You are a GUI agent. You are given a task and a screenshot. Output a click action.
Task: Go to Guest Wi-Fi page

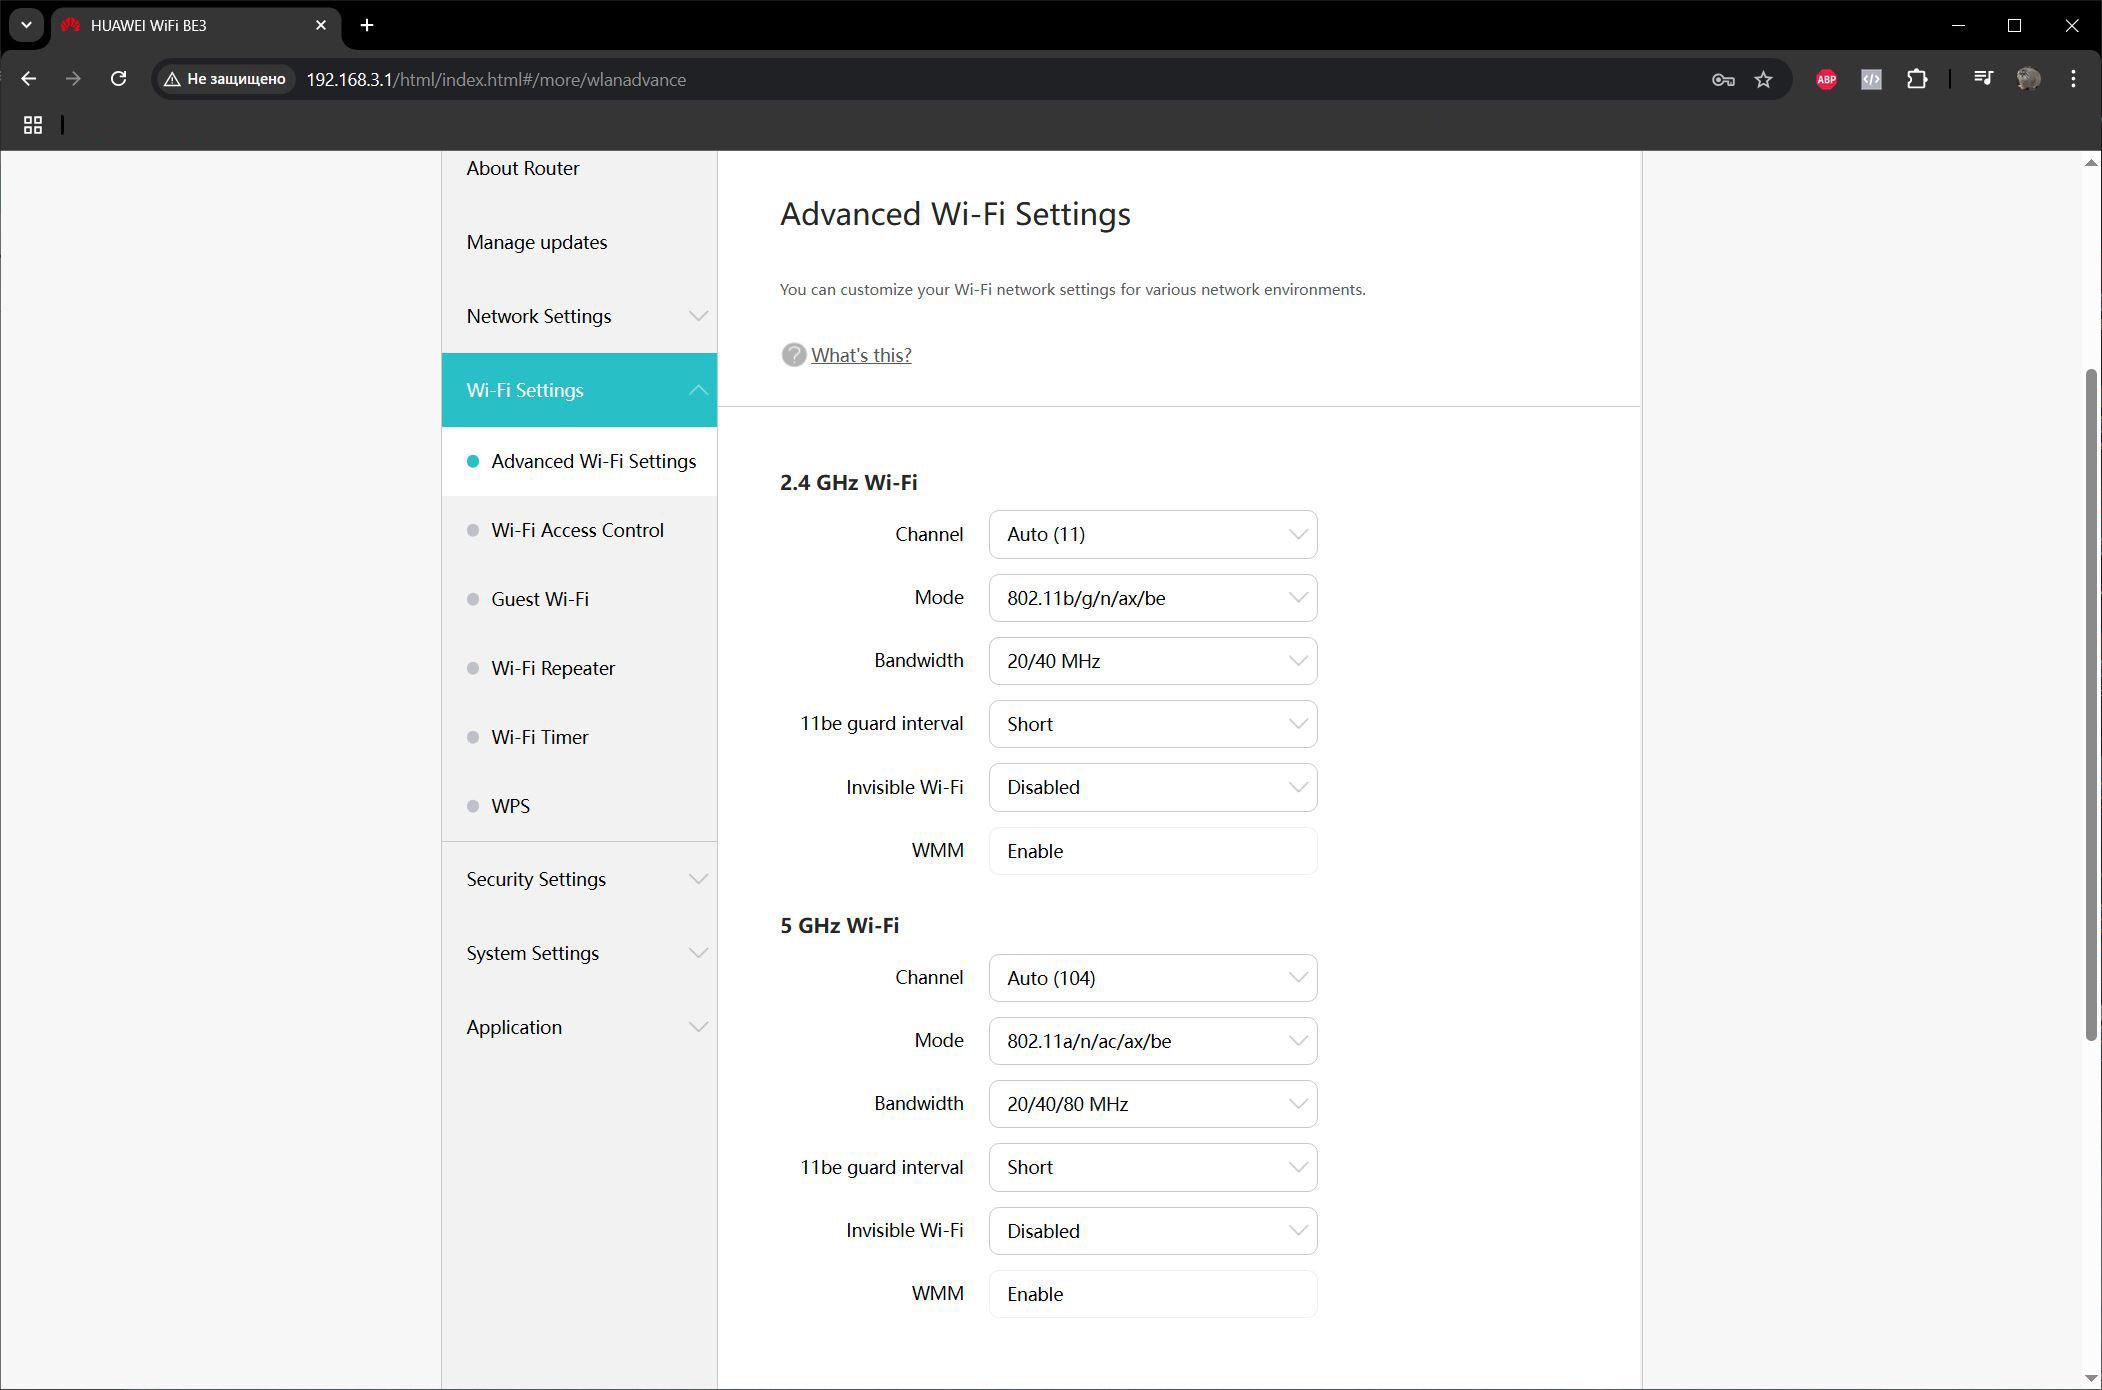[540, 599]
